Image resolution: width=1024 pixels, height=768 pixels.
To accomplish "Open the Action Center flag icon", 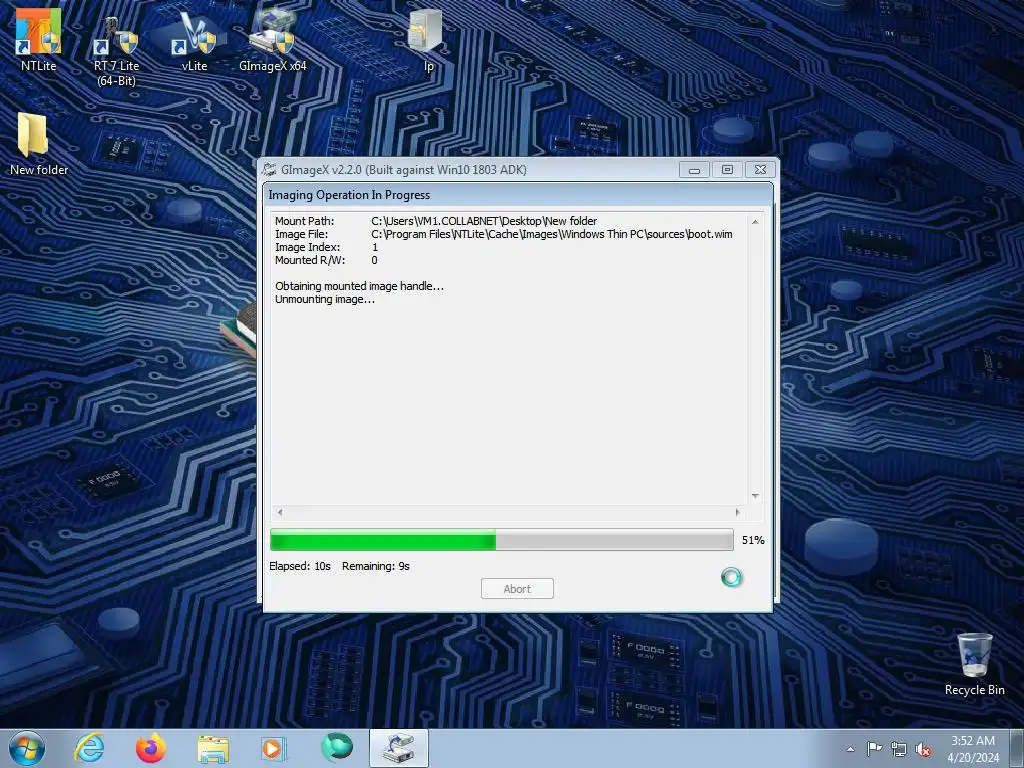I will (x=874, y=749).
